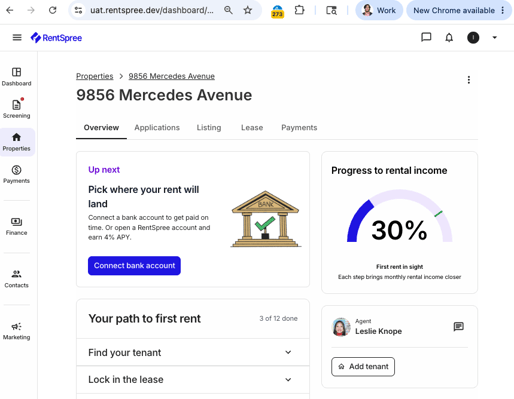Screen dimensions: 514x399
Task: Go to Dashboard in the sidebar
Action: tap(16, 77)
